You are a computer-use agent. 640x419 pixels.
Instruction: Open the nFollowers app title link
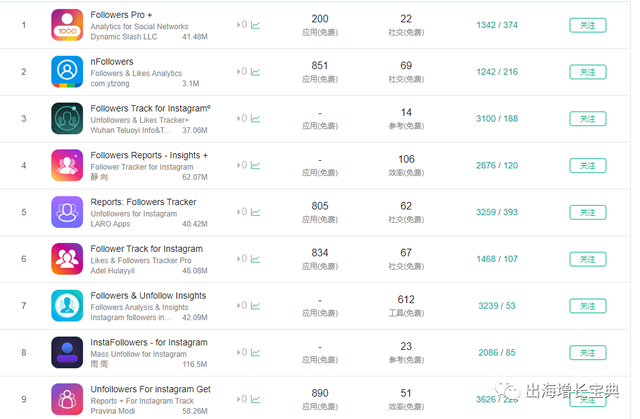112,62
